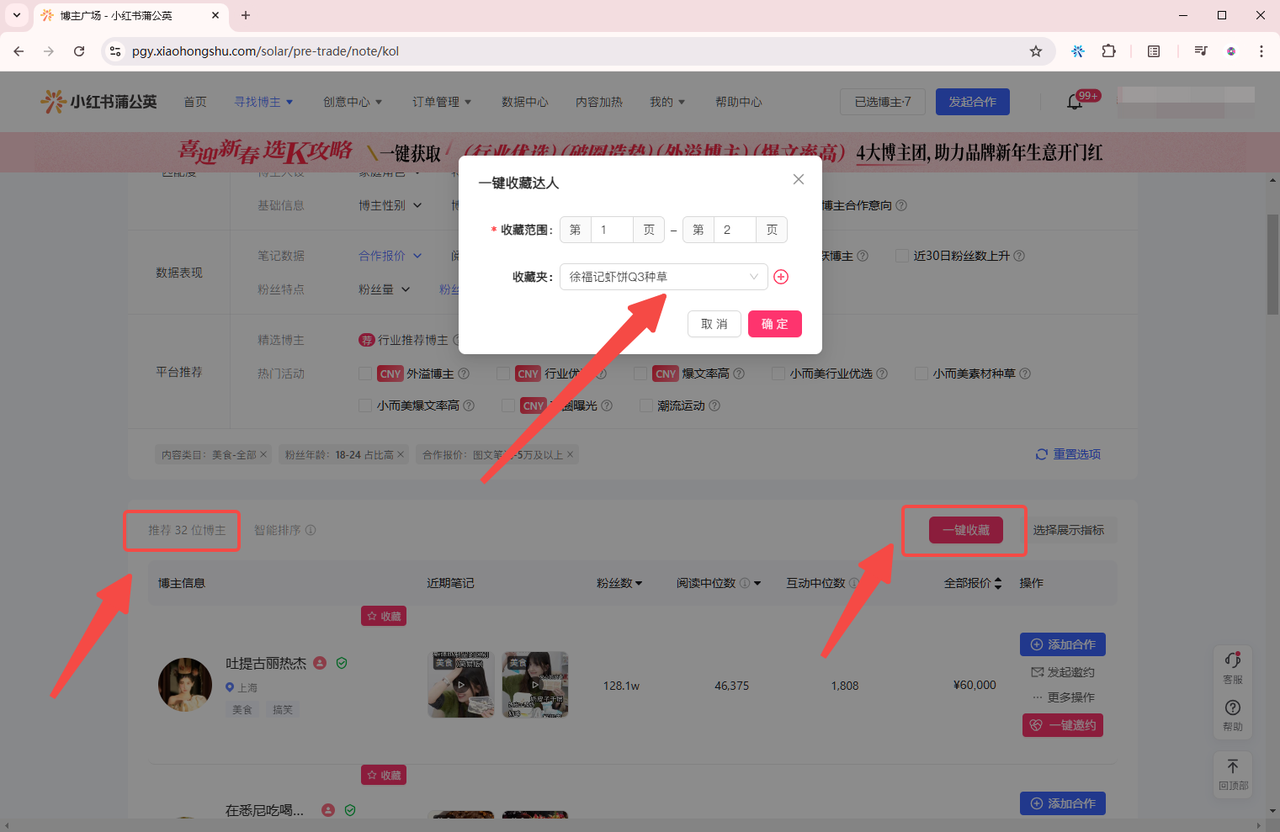Toggle the 近30日粉丝数上升 checkbox
Viewport: 1280px width, 832px height.
[902, 256]
